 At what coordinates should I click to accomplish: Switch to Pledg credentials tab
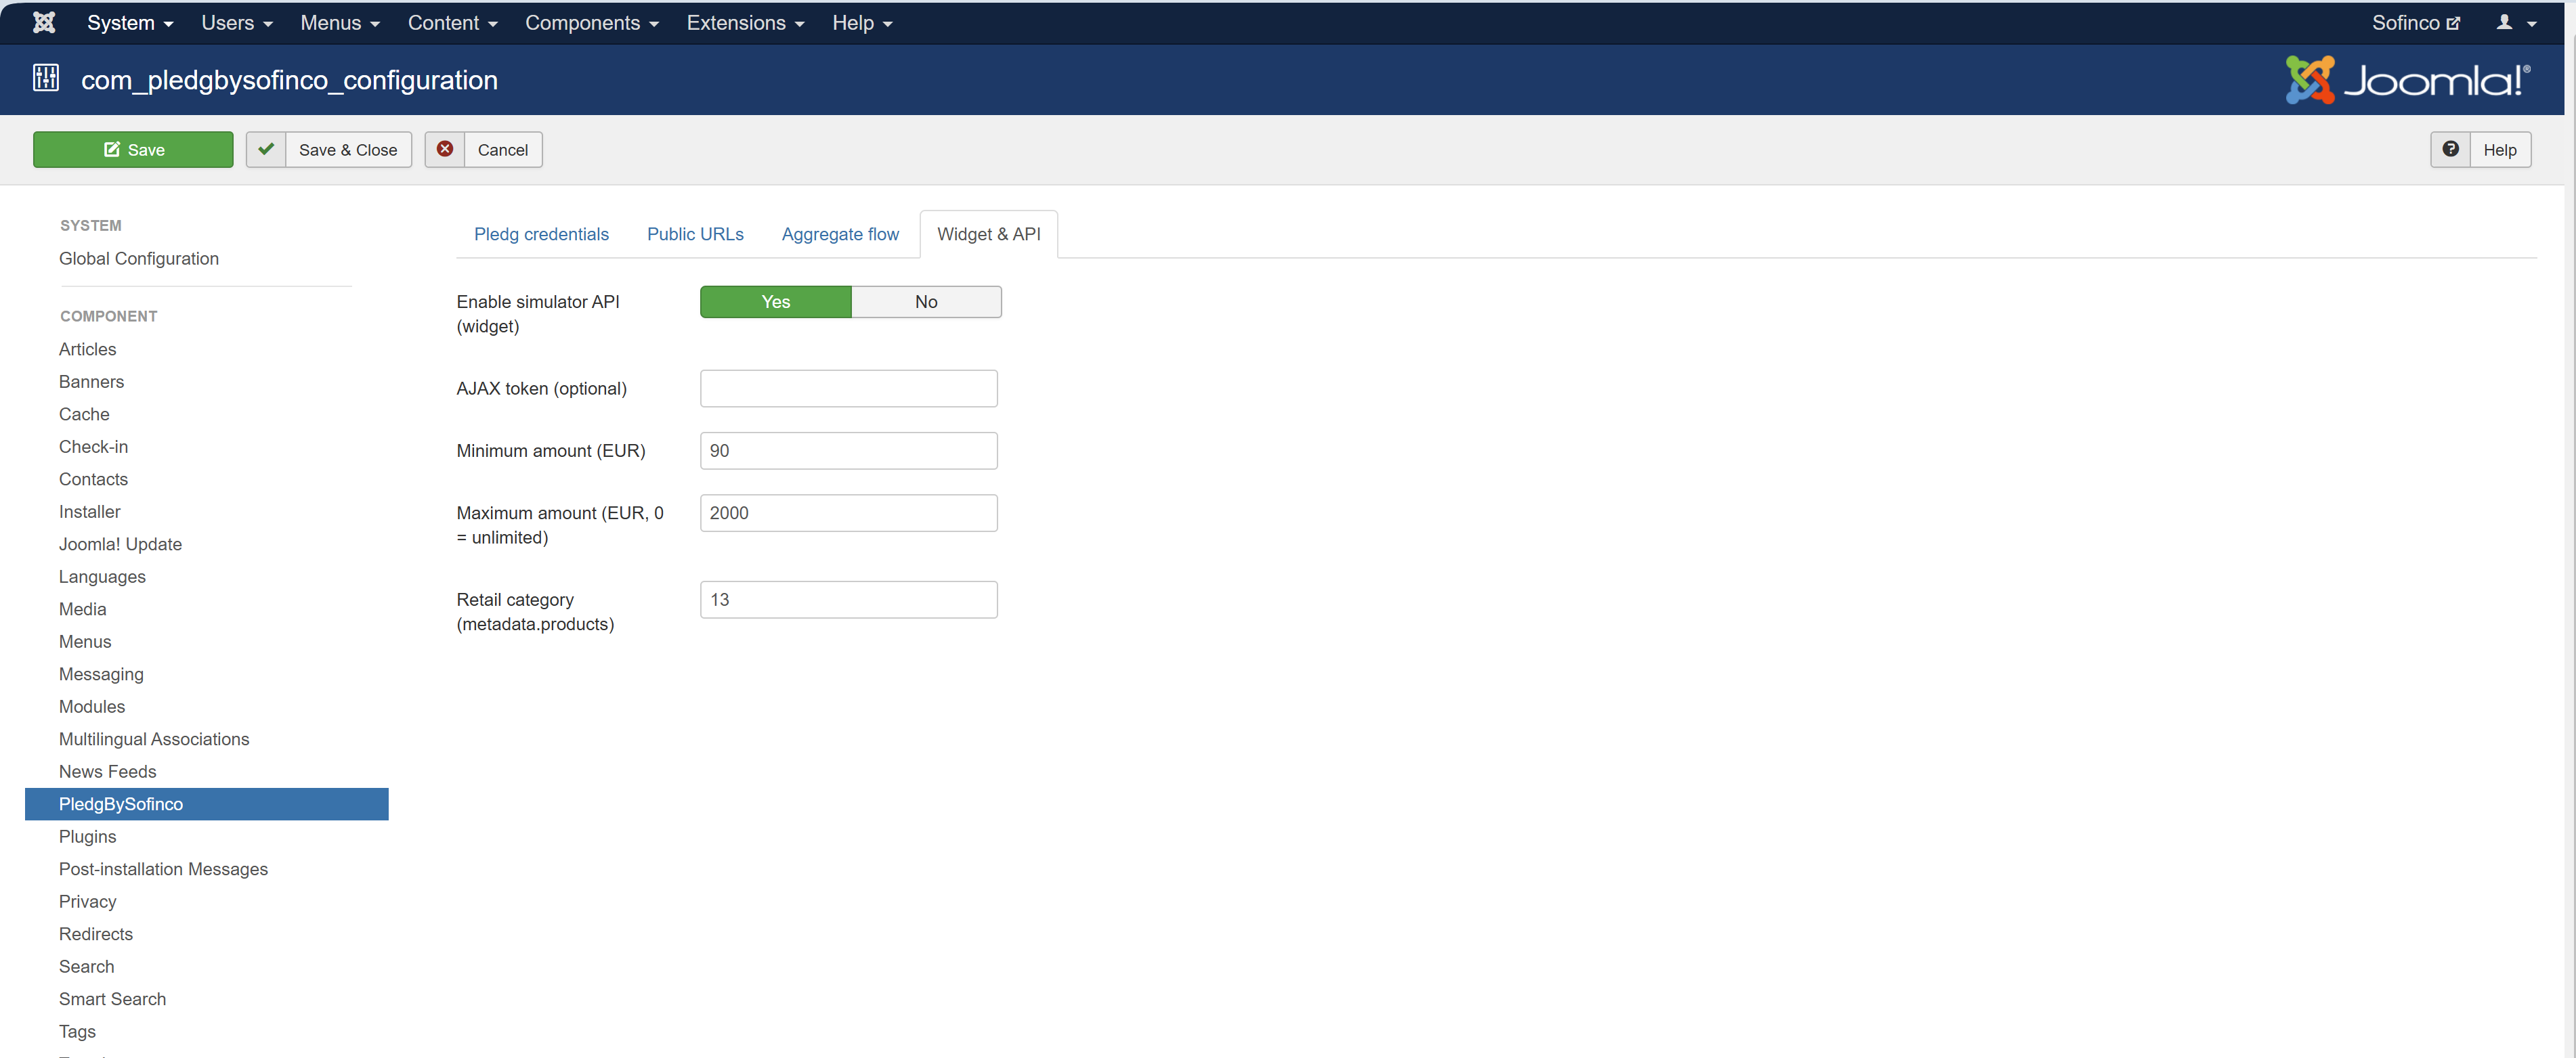(x=541, y=234)
